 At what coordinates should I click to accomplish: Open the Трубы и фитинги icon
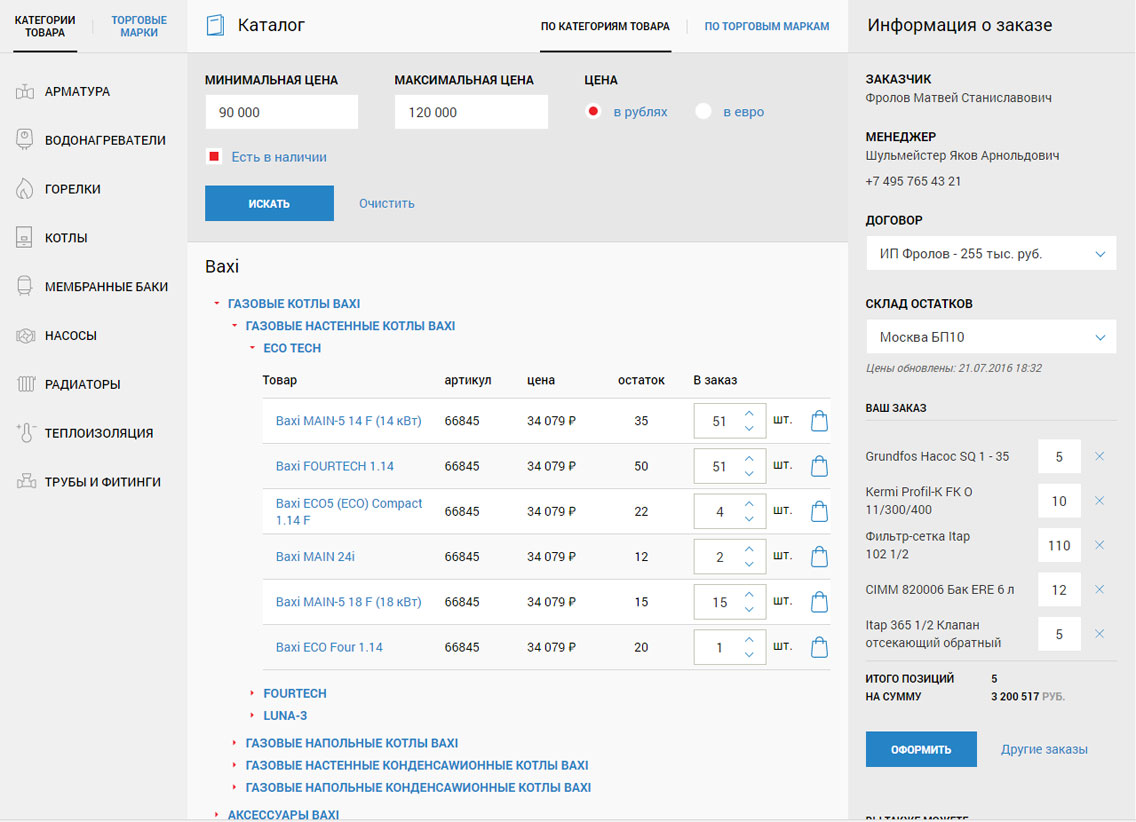tap(26, 482)
